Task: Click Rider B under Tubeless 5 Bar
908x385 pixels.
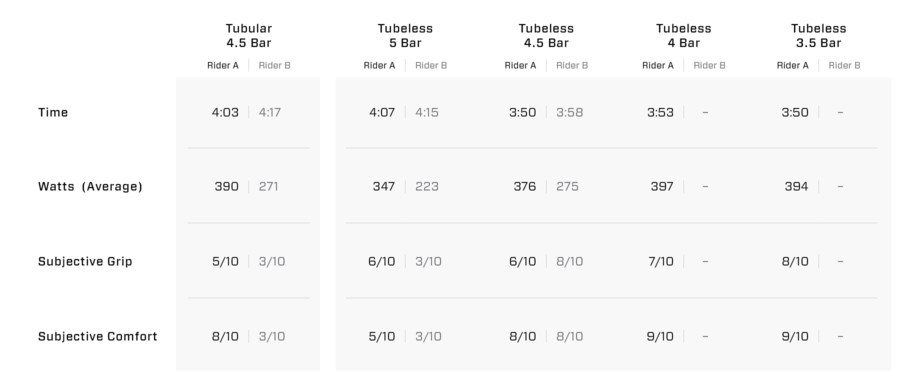Action: point(431,65)
